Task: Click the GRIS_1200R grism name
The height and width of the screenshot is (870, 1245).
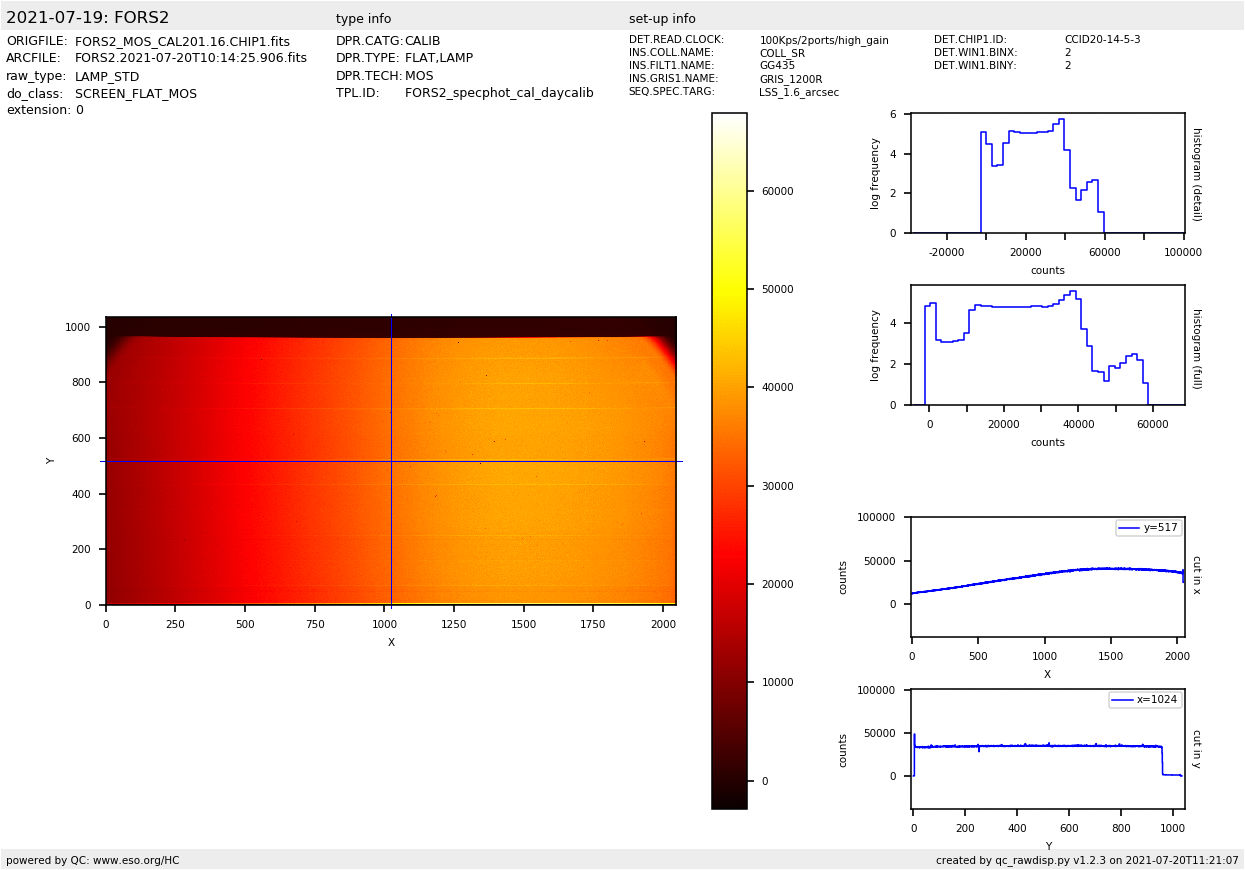Action: click(x=790, y=79)
